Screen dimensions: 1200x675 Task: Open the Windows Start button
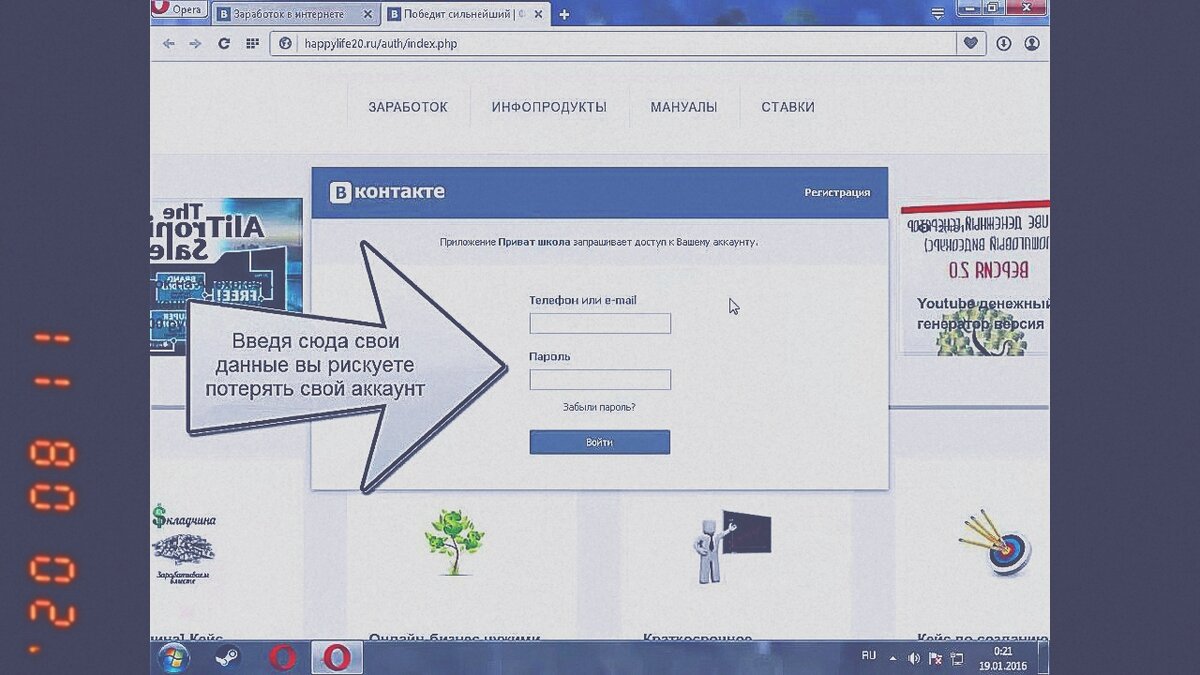coord(174,657)
